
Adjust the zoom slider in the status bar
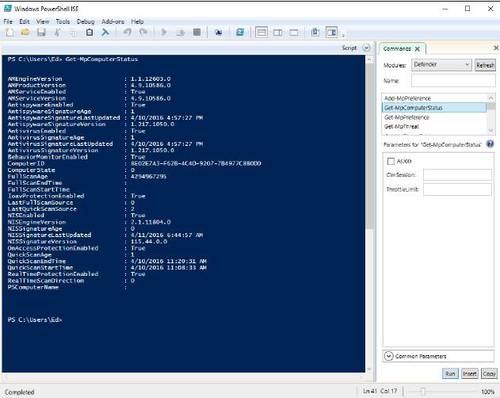click(423, 391)
